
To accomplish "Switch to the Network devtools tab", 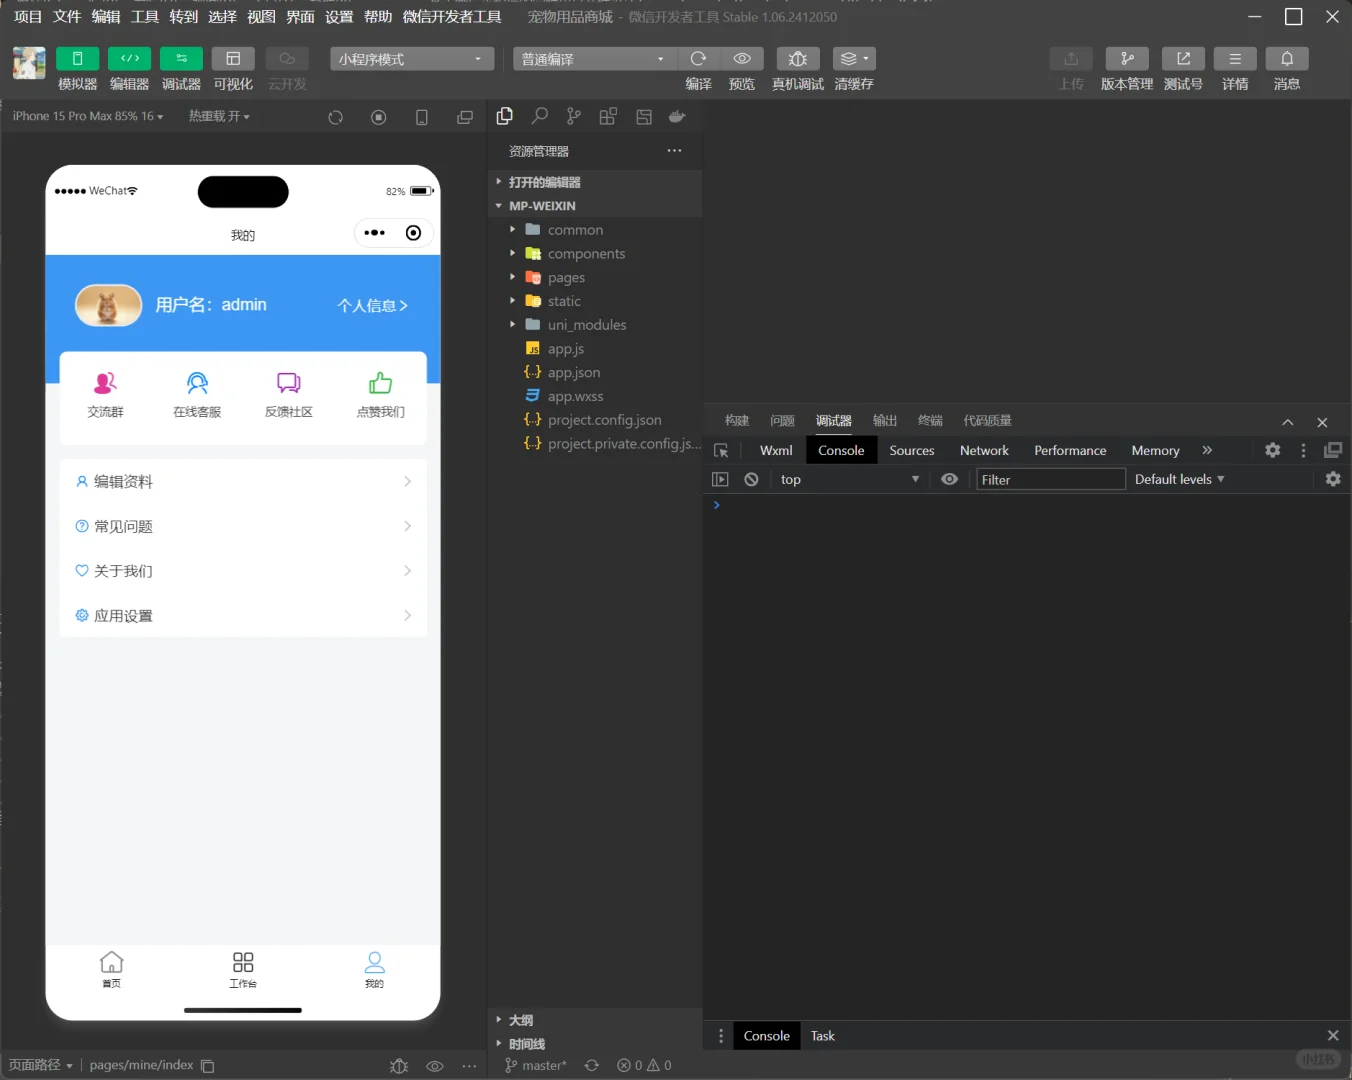I will 984,450.
